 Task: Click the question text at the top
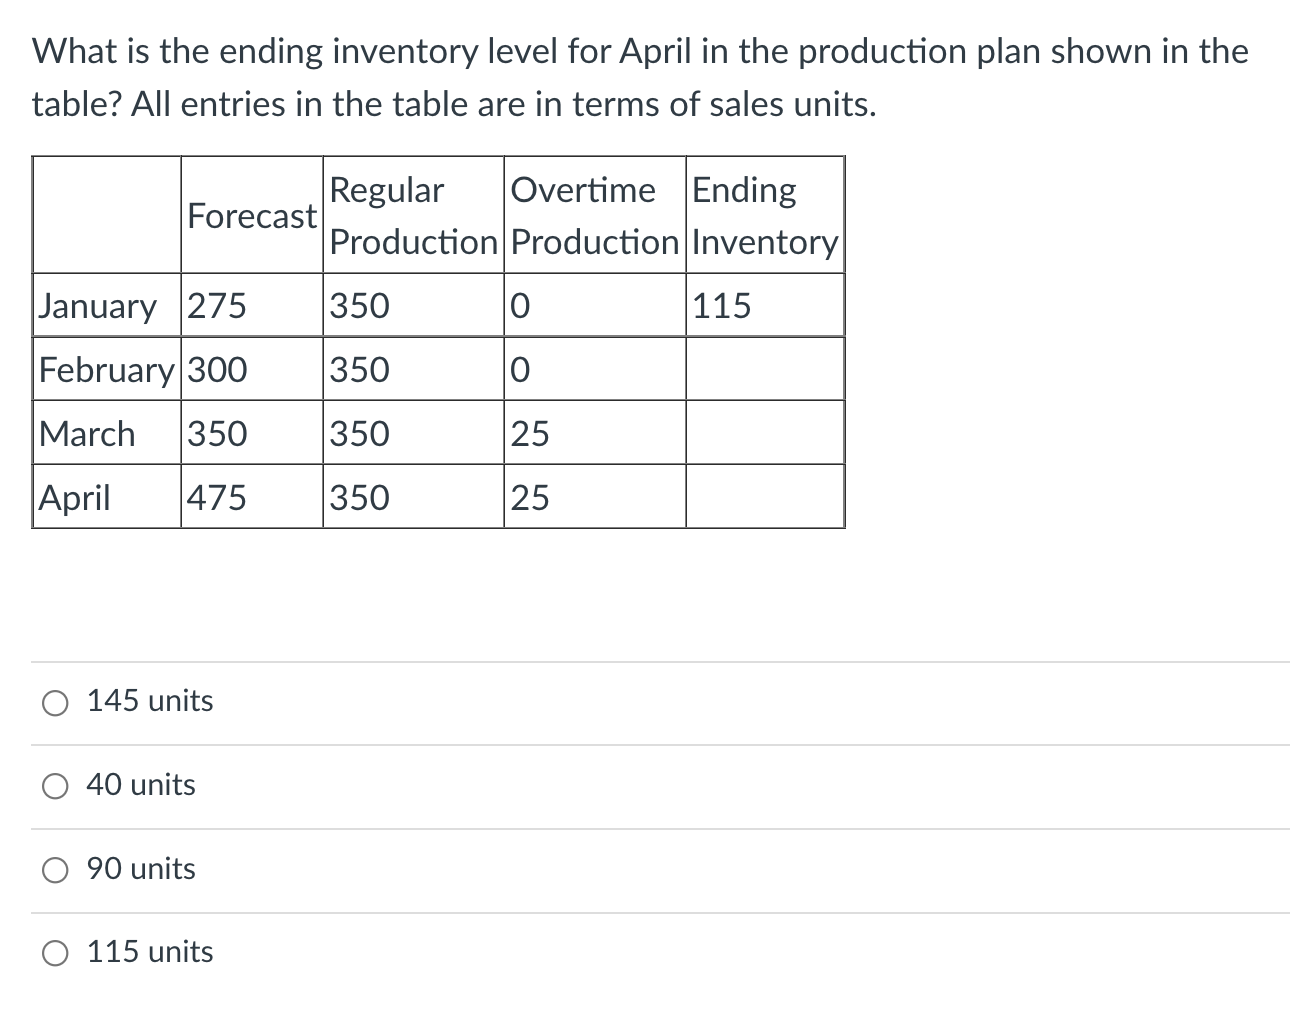coord(640,76)
